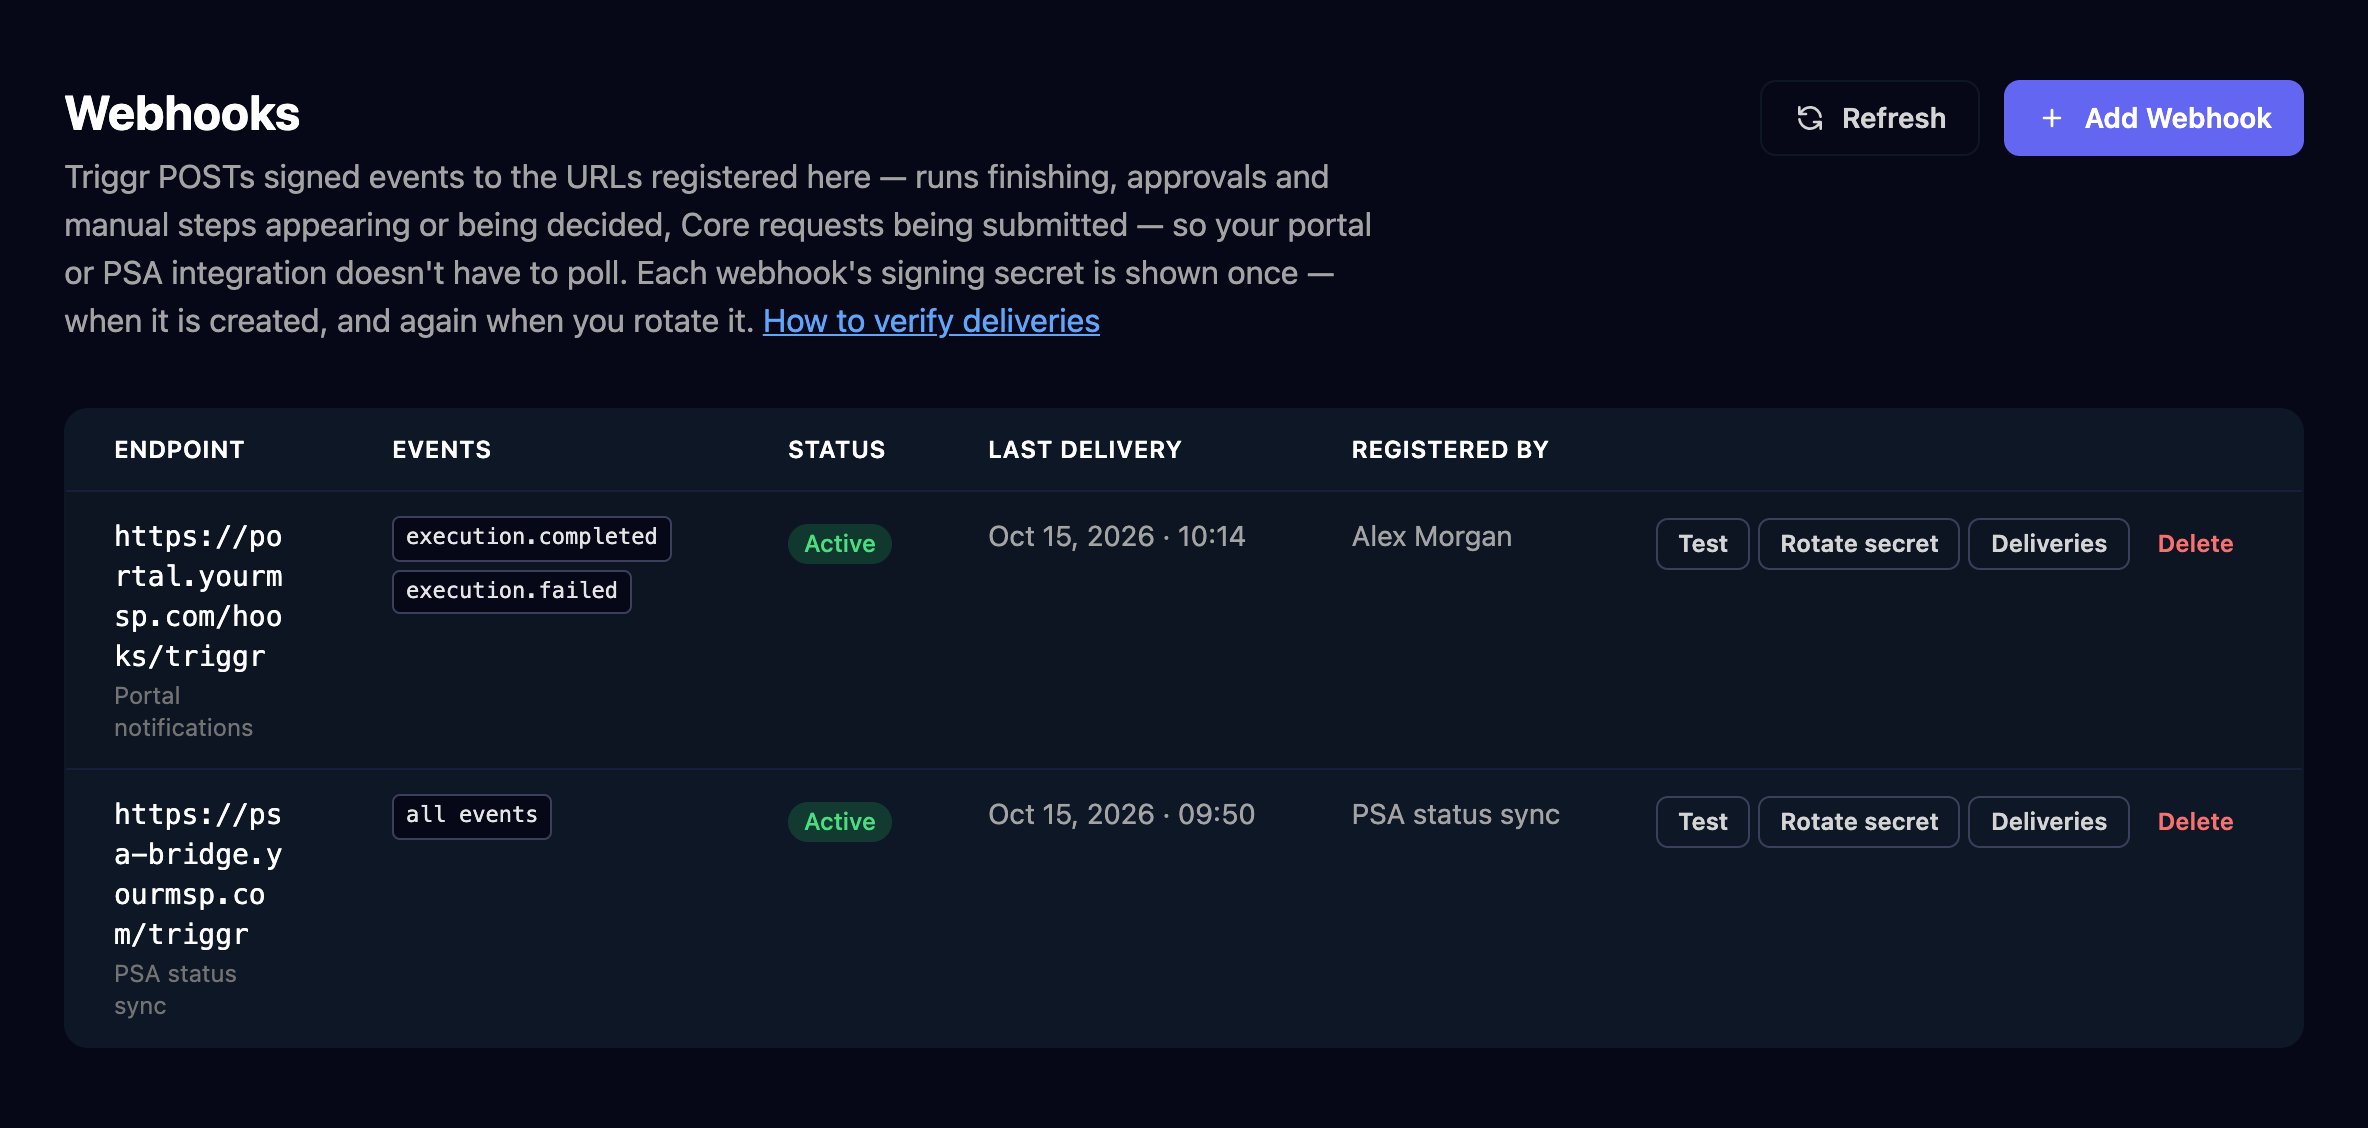This screenshot has width=2368, height=1128.
Task: Click the plus icon in Add Webhook
Action: point(2051,118)
